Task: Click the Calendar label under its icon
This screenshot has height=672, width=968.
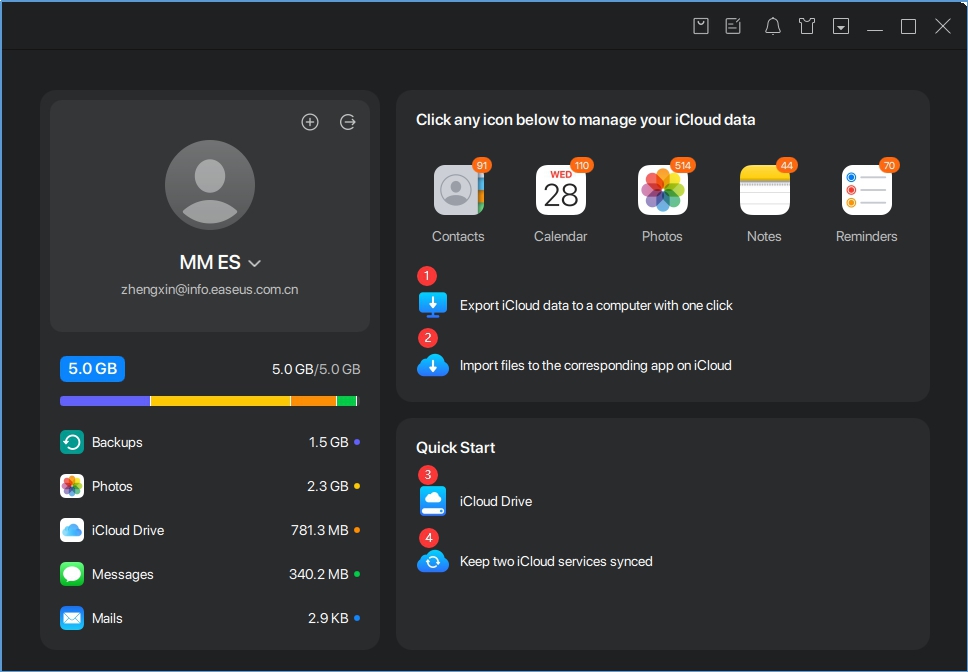Action: click(561, 236)
